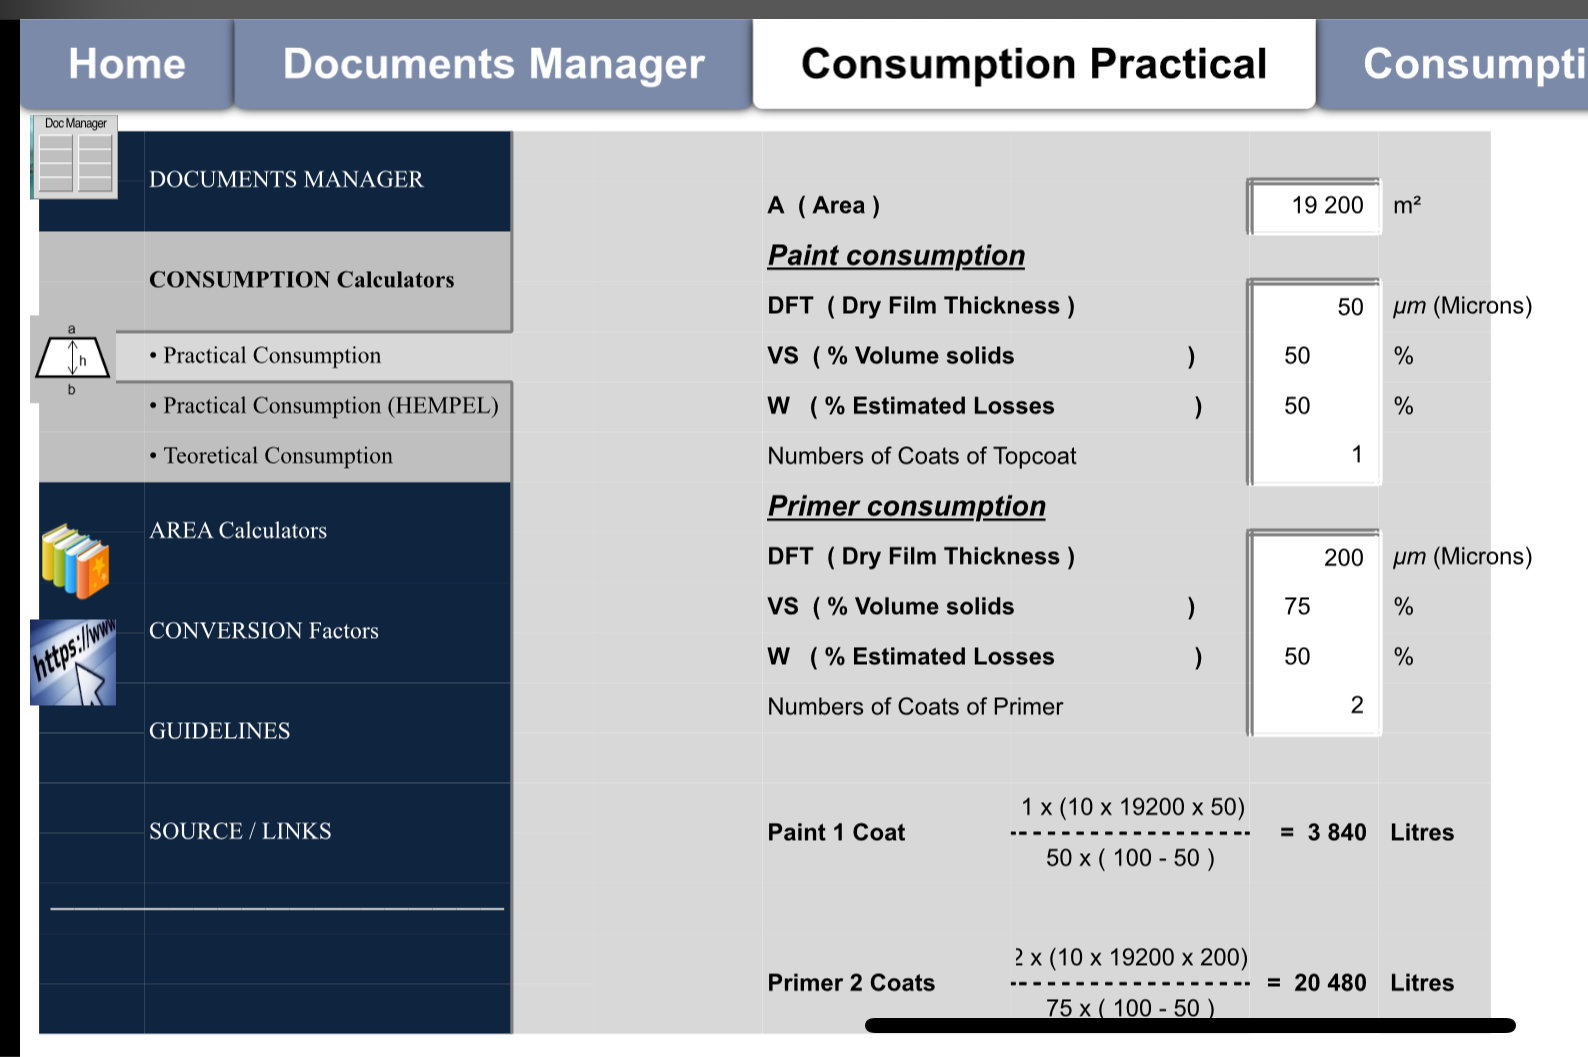Switch to the Home tab

(127, 64)
